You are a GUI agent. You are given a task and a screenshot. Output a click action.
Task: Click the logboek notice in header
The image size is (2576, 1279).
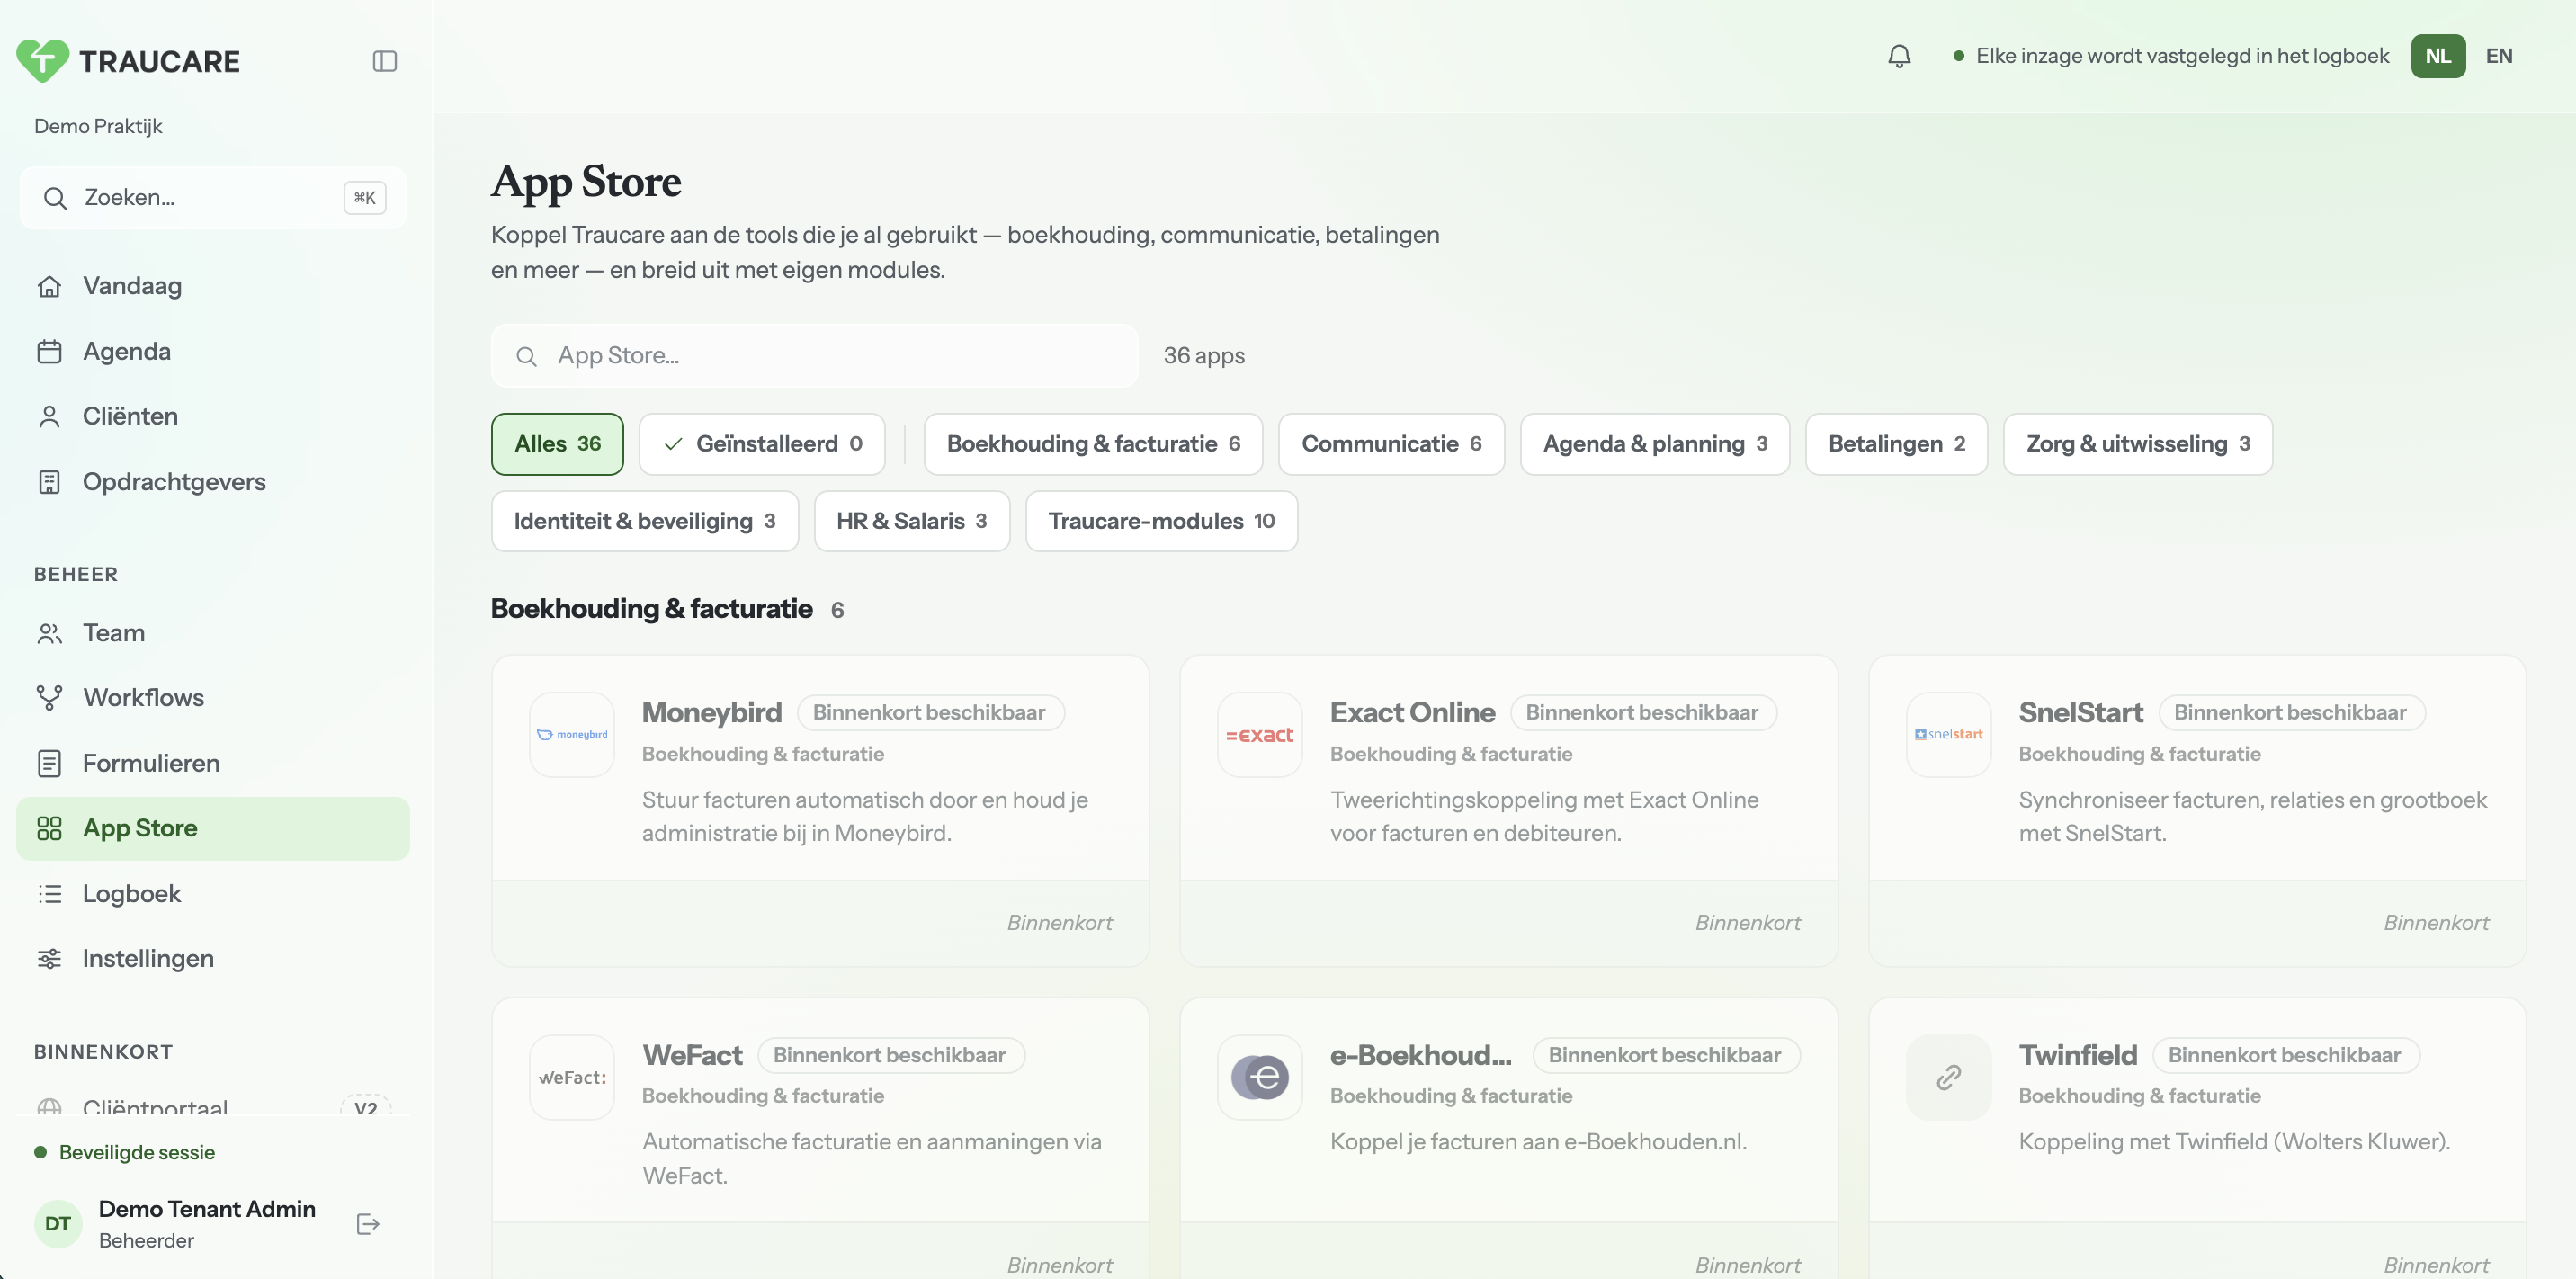tap(2170, 56)
